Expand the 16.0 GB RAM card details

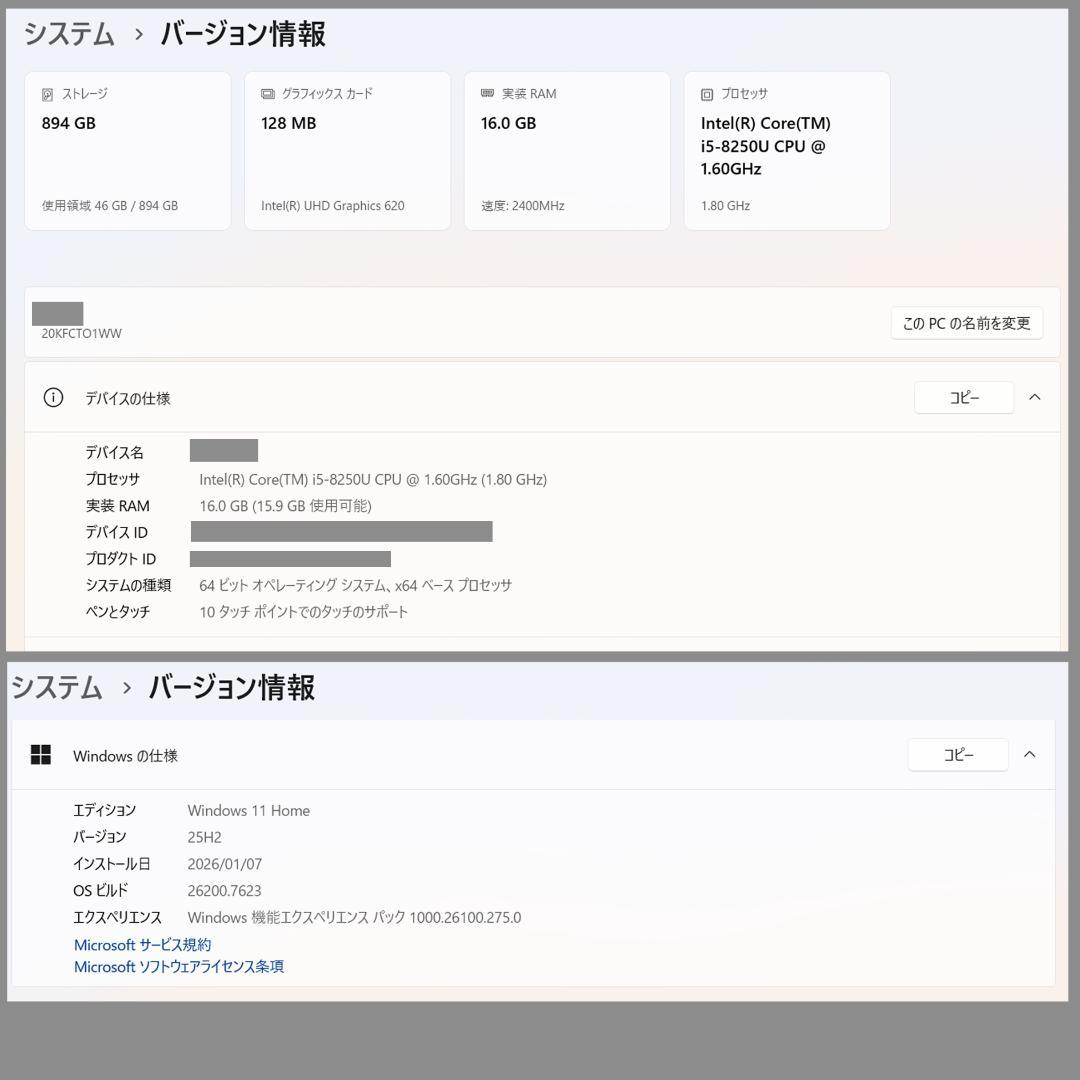(566, 150)
